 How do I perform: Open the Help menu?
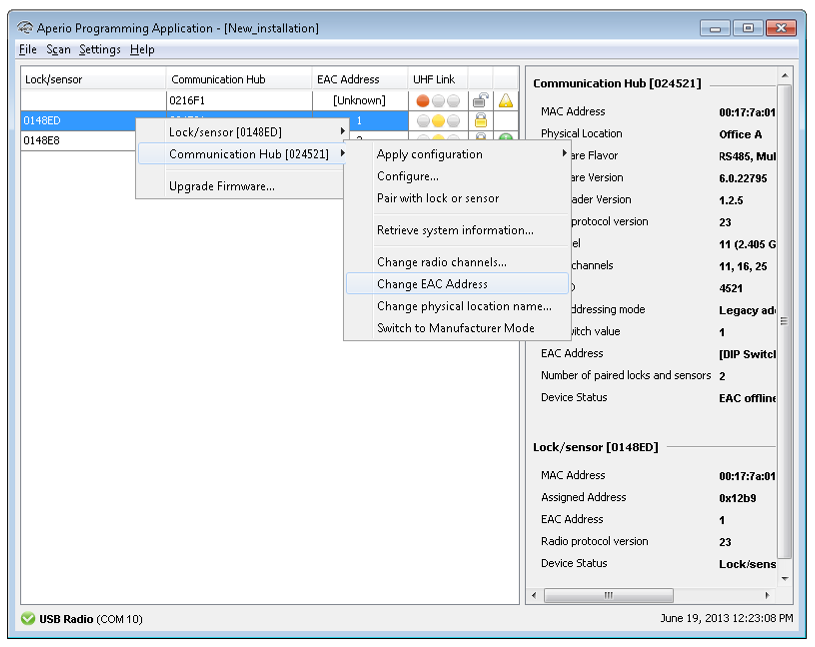tap(142, 49)
